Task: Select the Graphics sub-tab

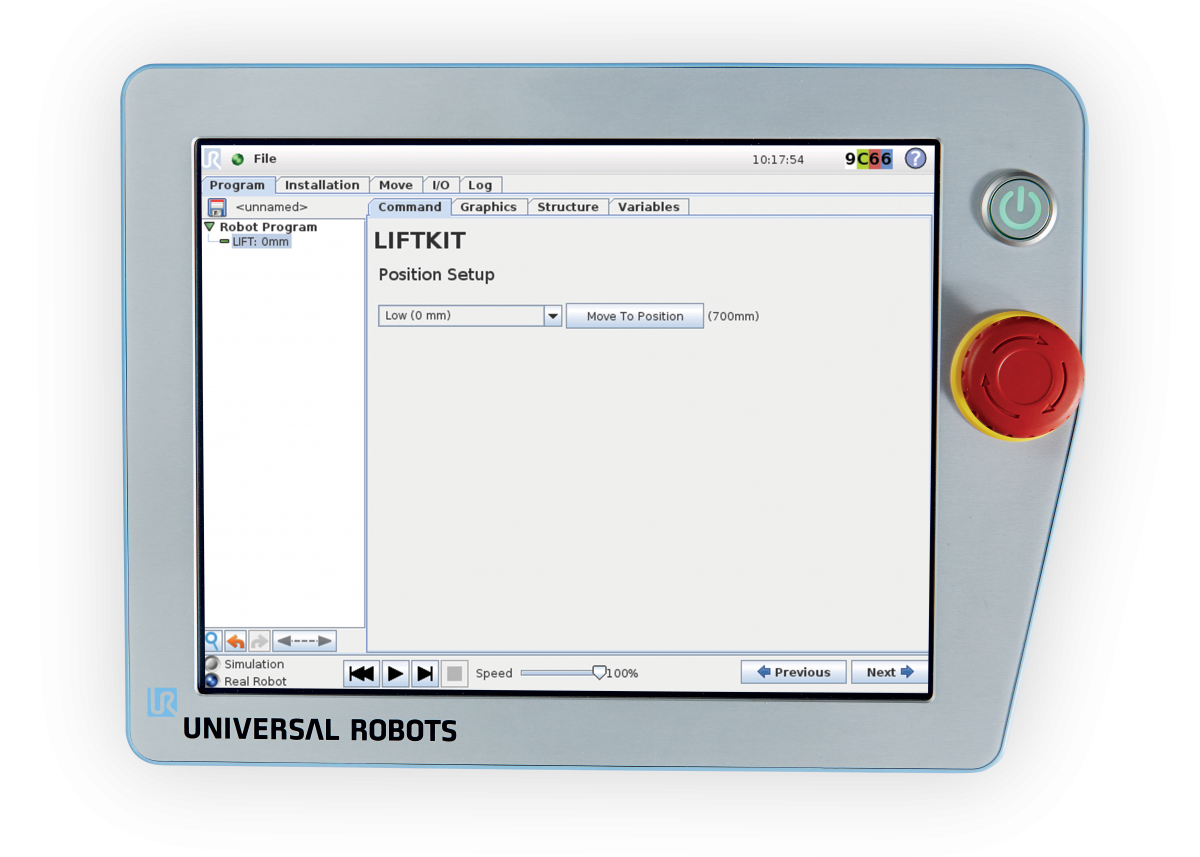Action: 489,207
